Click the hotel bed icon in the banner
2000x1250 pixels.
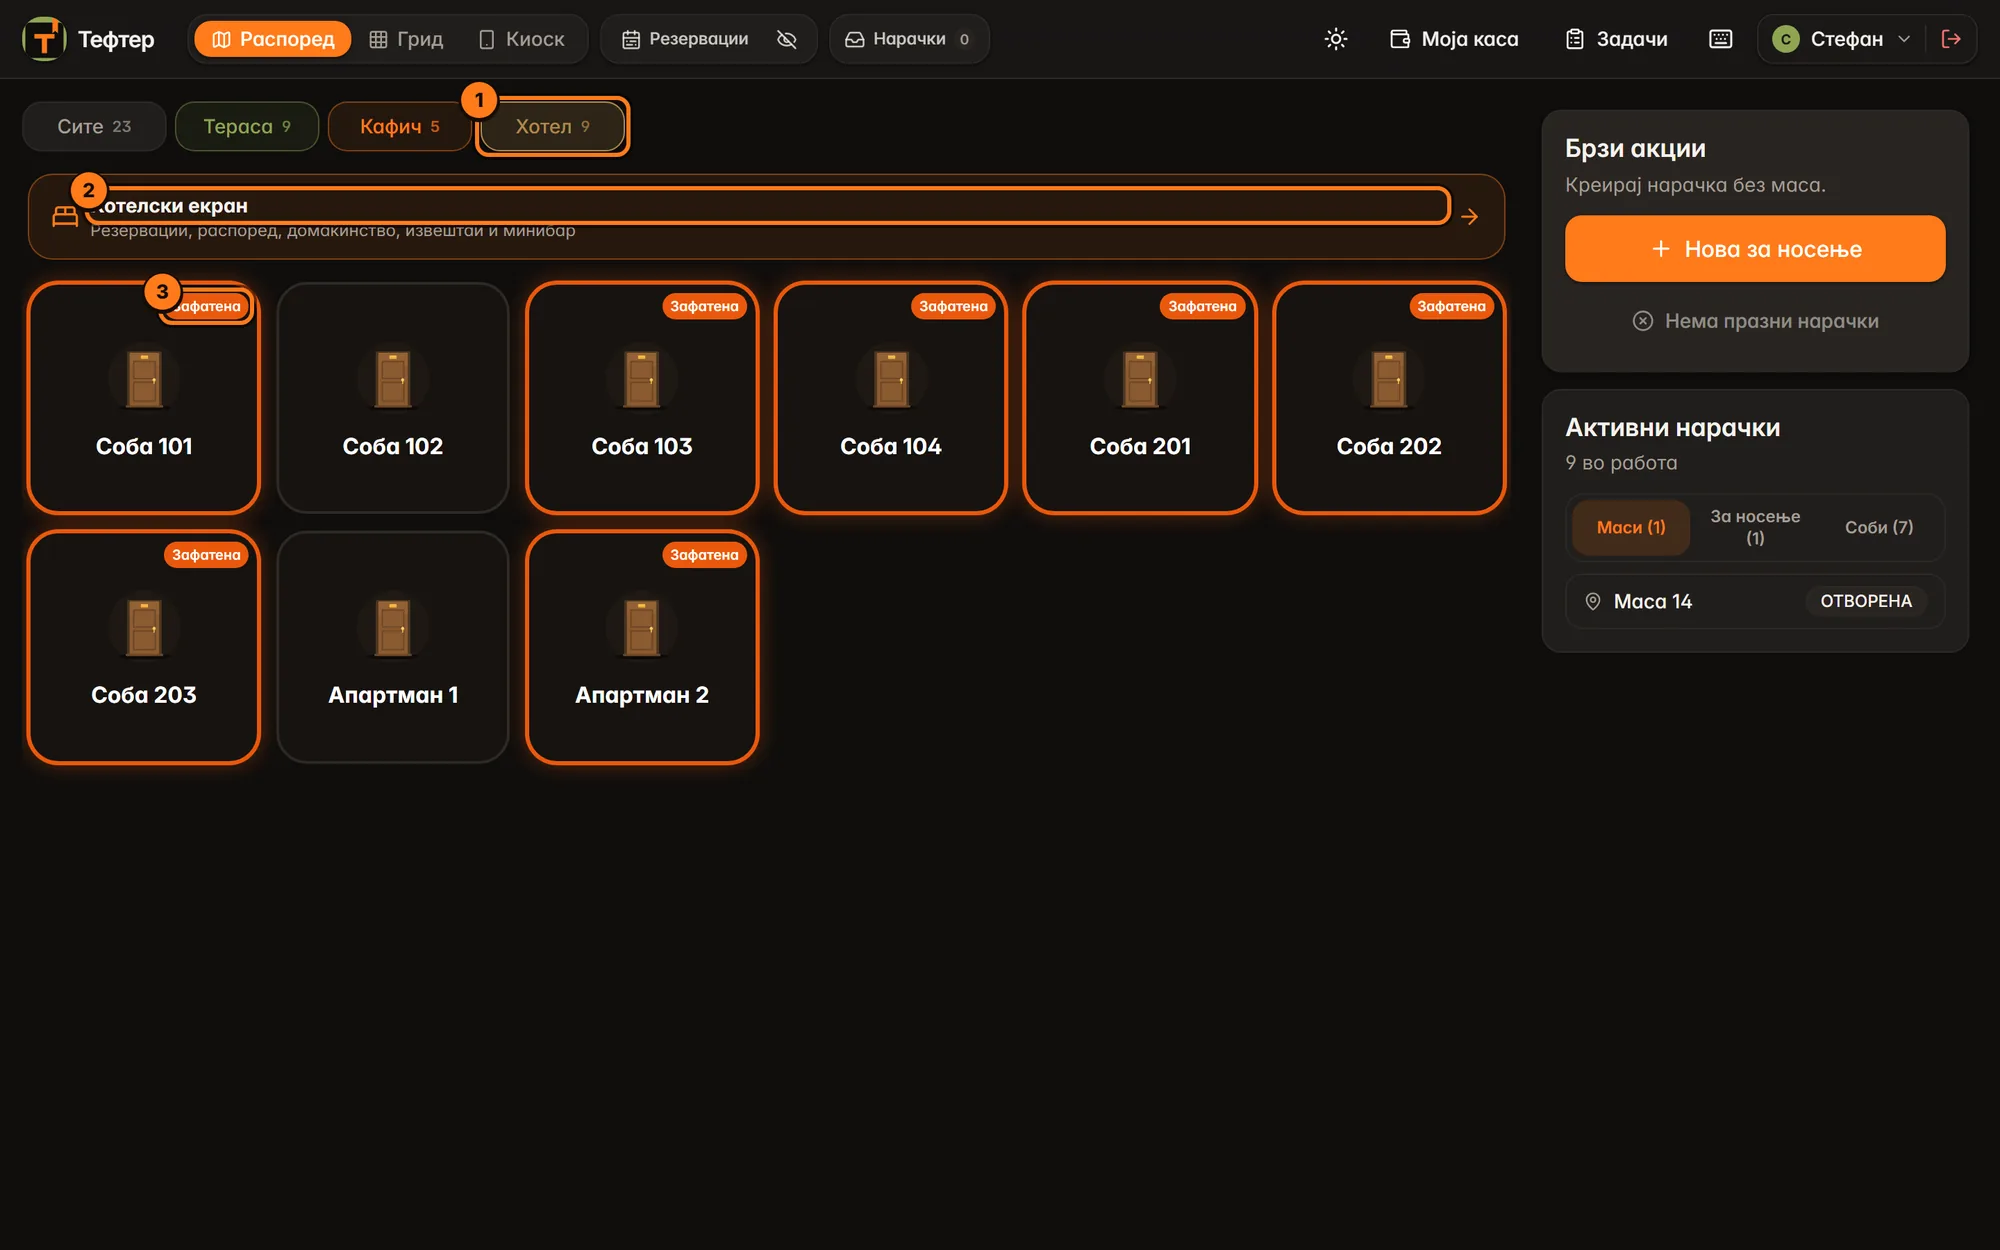[65, 216]
